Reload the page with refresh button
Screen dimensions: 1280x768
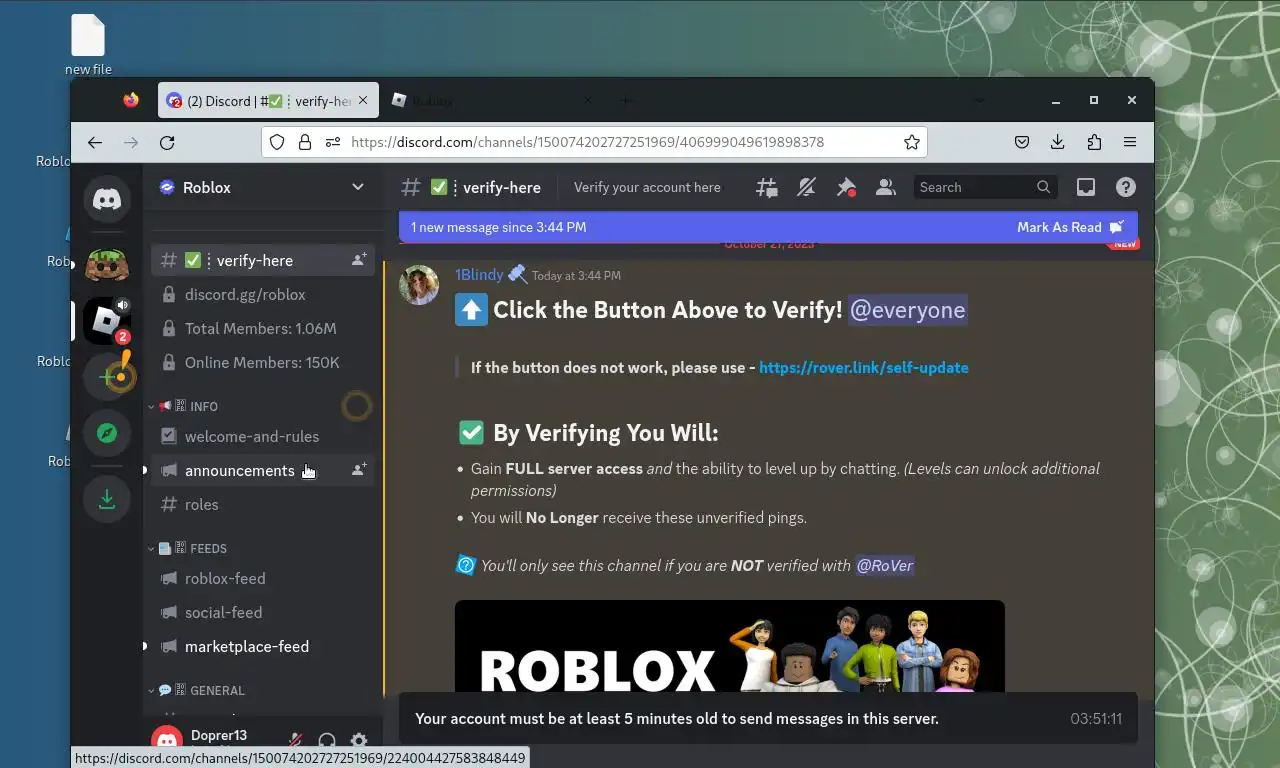(167, 142)
